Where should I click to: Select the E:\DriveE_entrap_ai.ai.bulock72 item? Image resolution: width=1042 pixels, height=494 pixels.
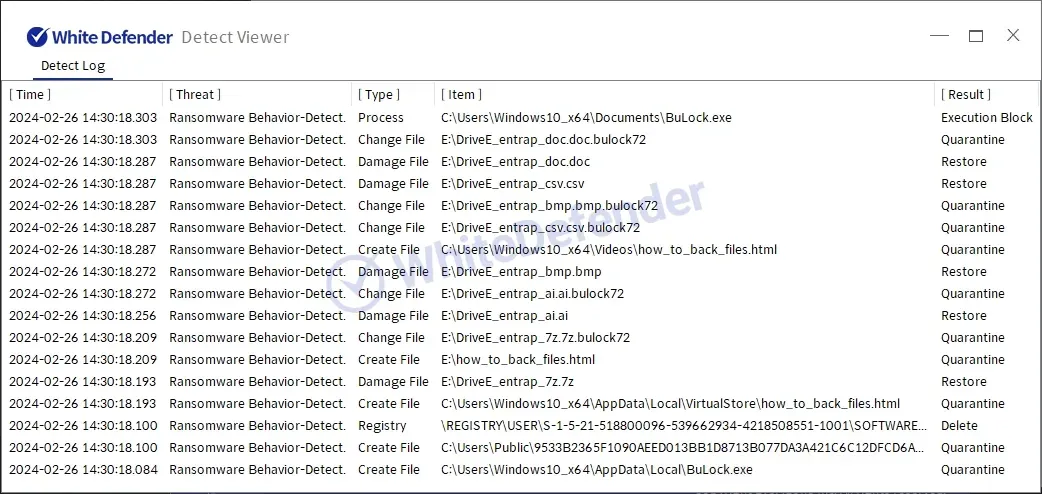pyautogui.click(x=532, y=293)
